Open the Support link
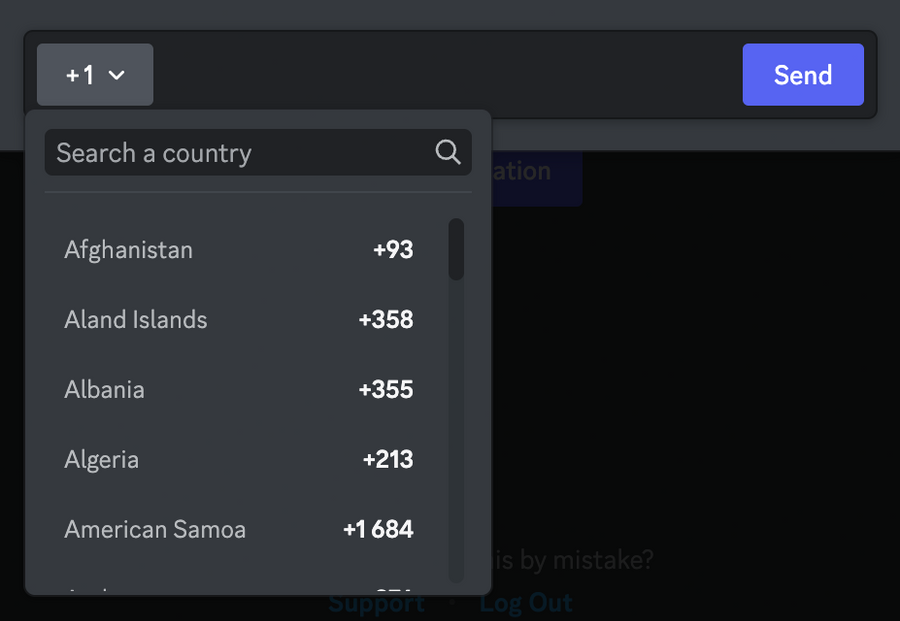900x621 pixels. (376, 603)
